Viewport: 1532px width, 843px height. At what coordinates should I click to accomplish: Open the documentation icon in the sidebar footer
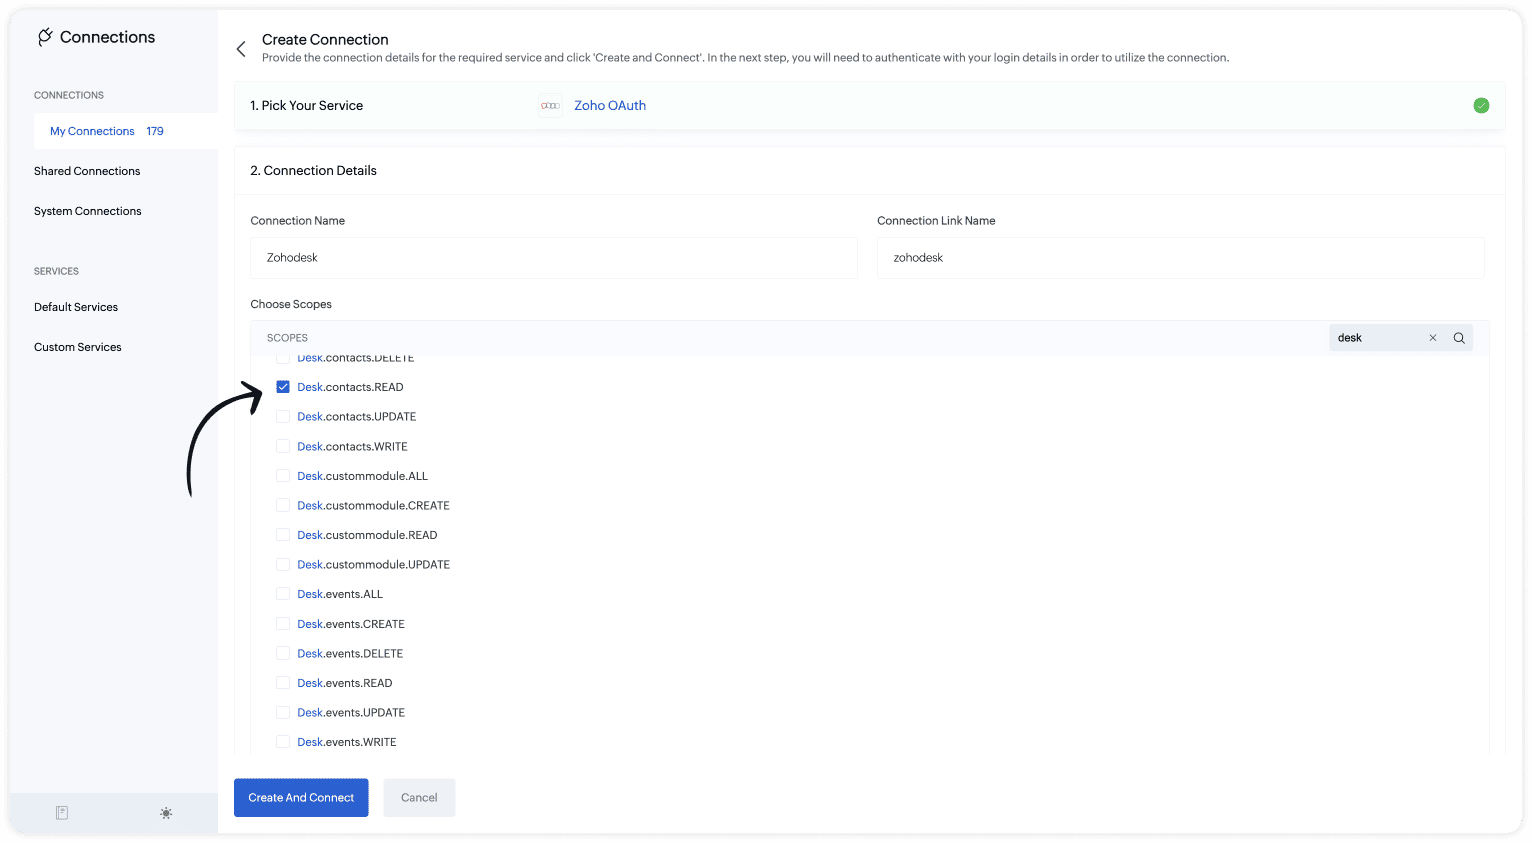point(62,813)
